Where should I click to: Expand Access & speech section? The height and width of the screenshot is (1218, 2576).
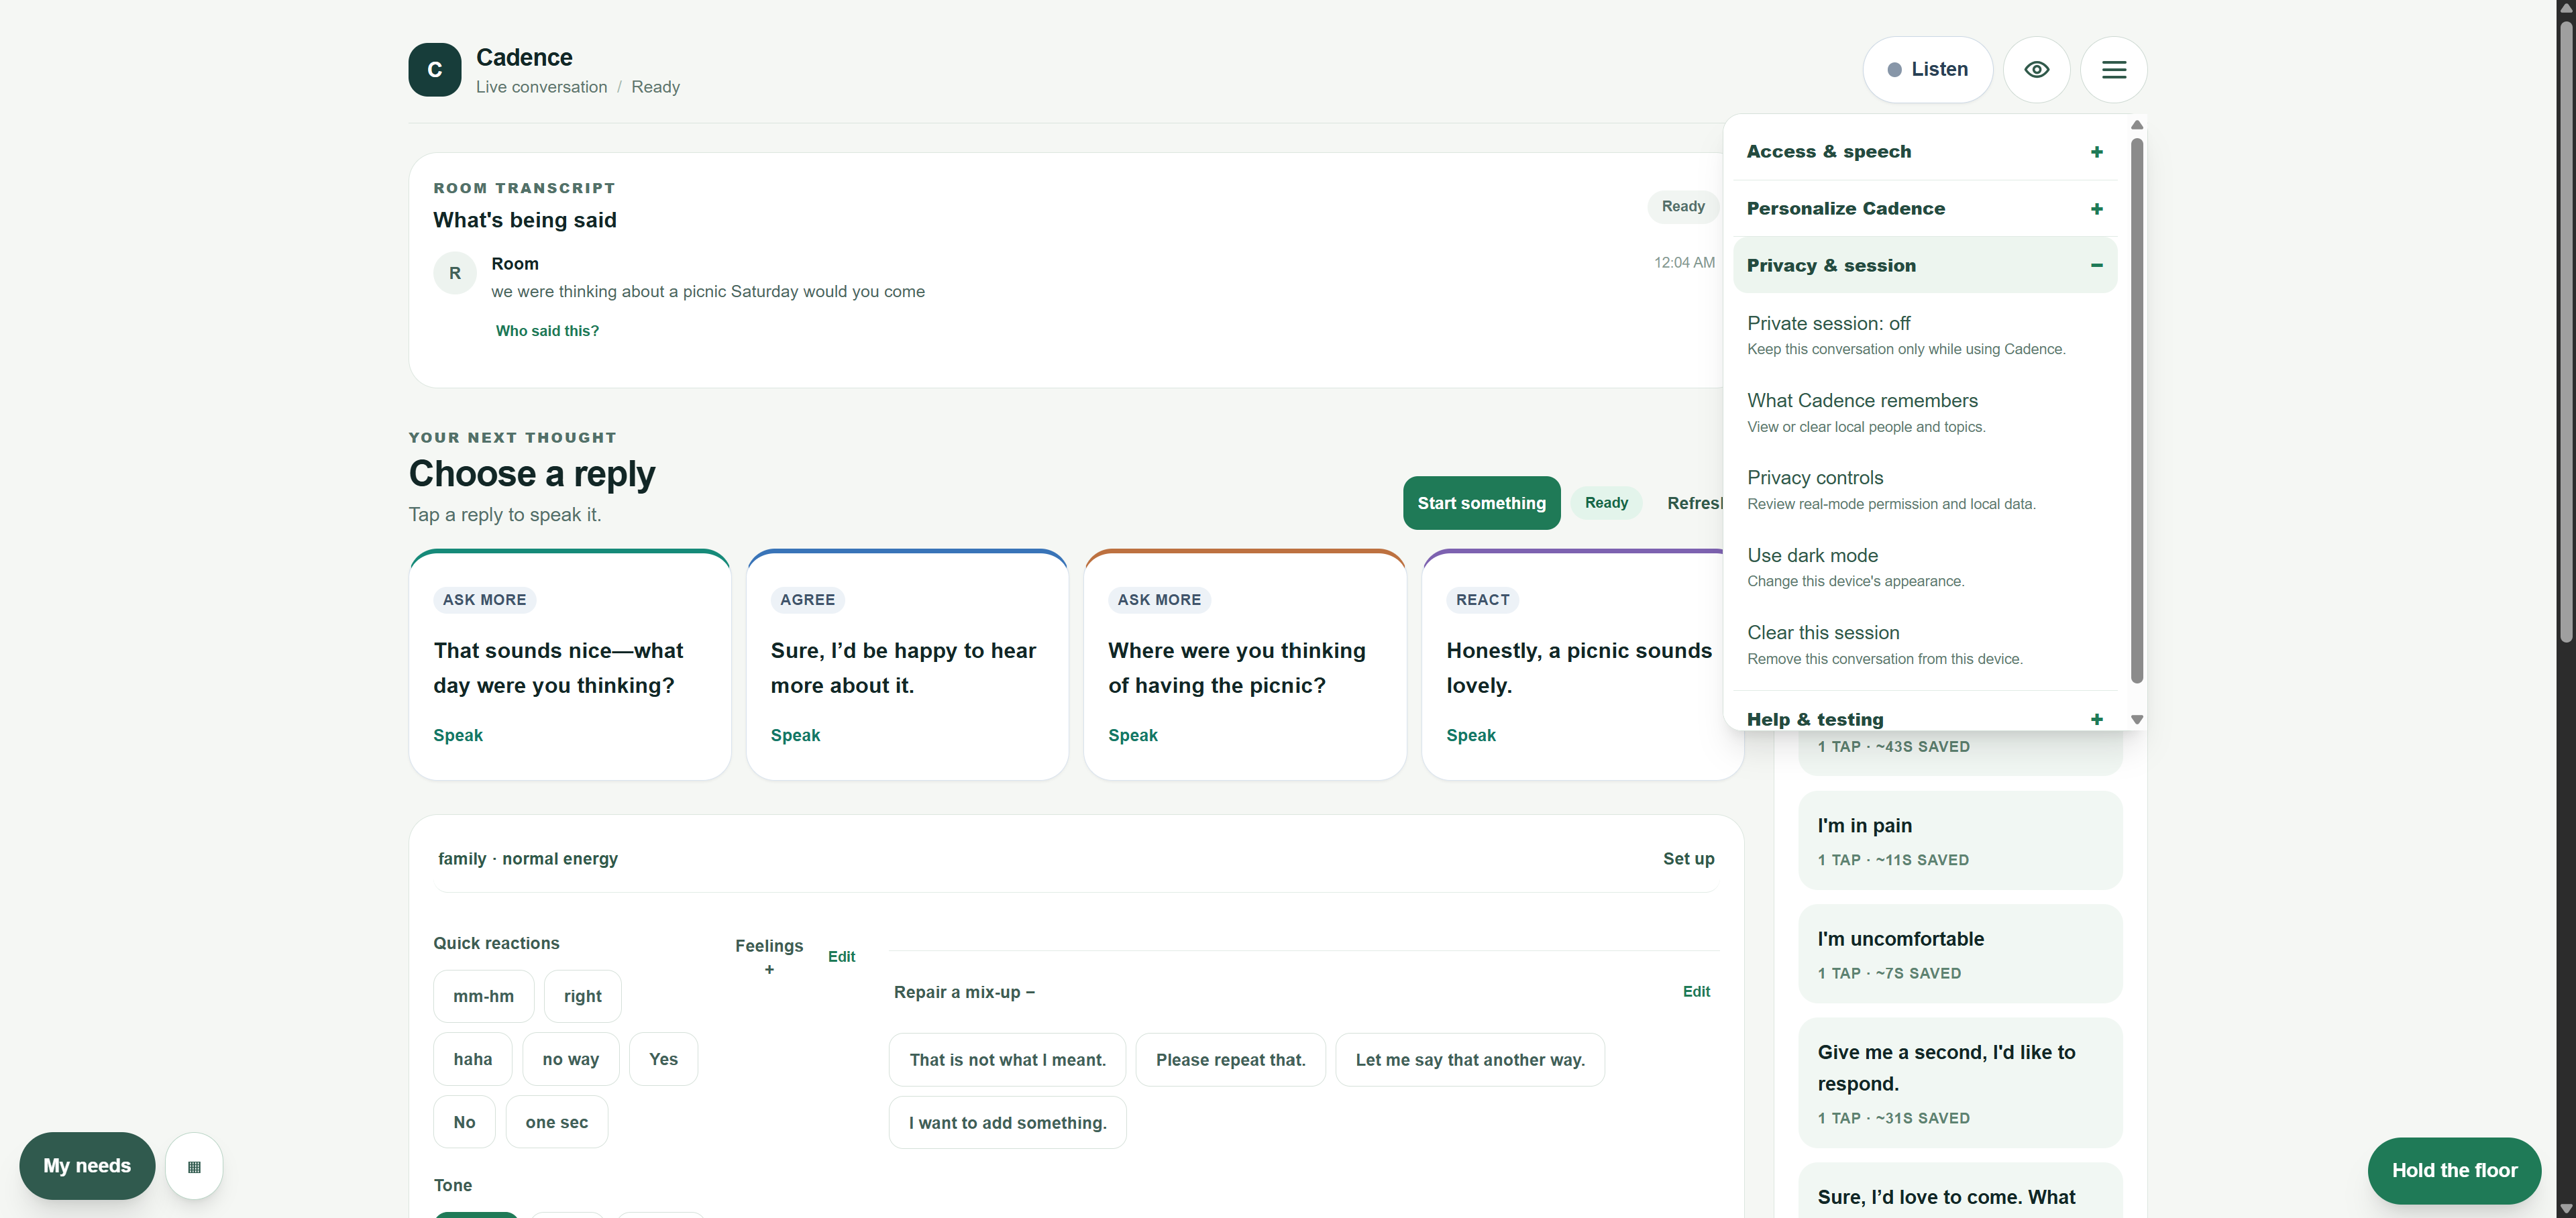coord(1925,152)
